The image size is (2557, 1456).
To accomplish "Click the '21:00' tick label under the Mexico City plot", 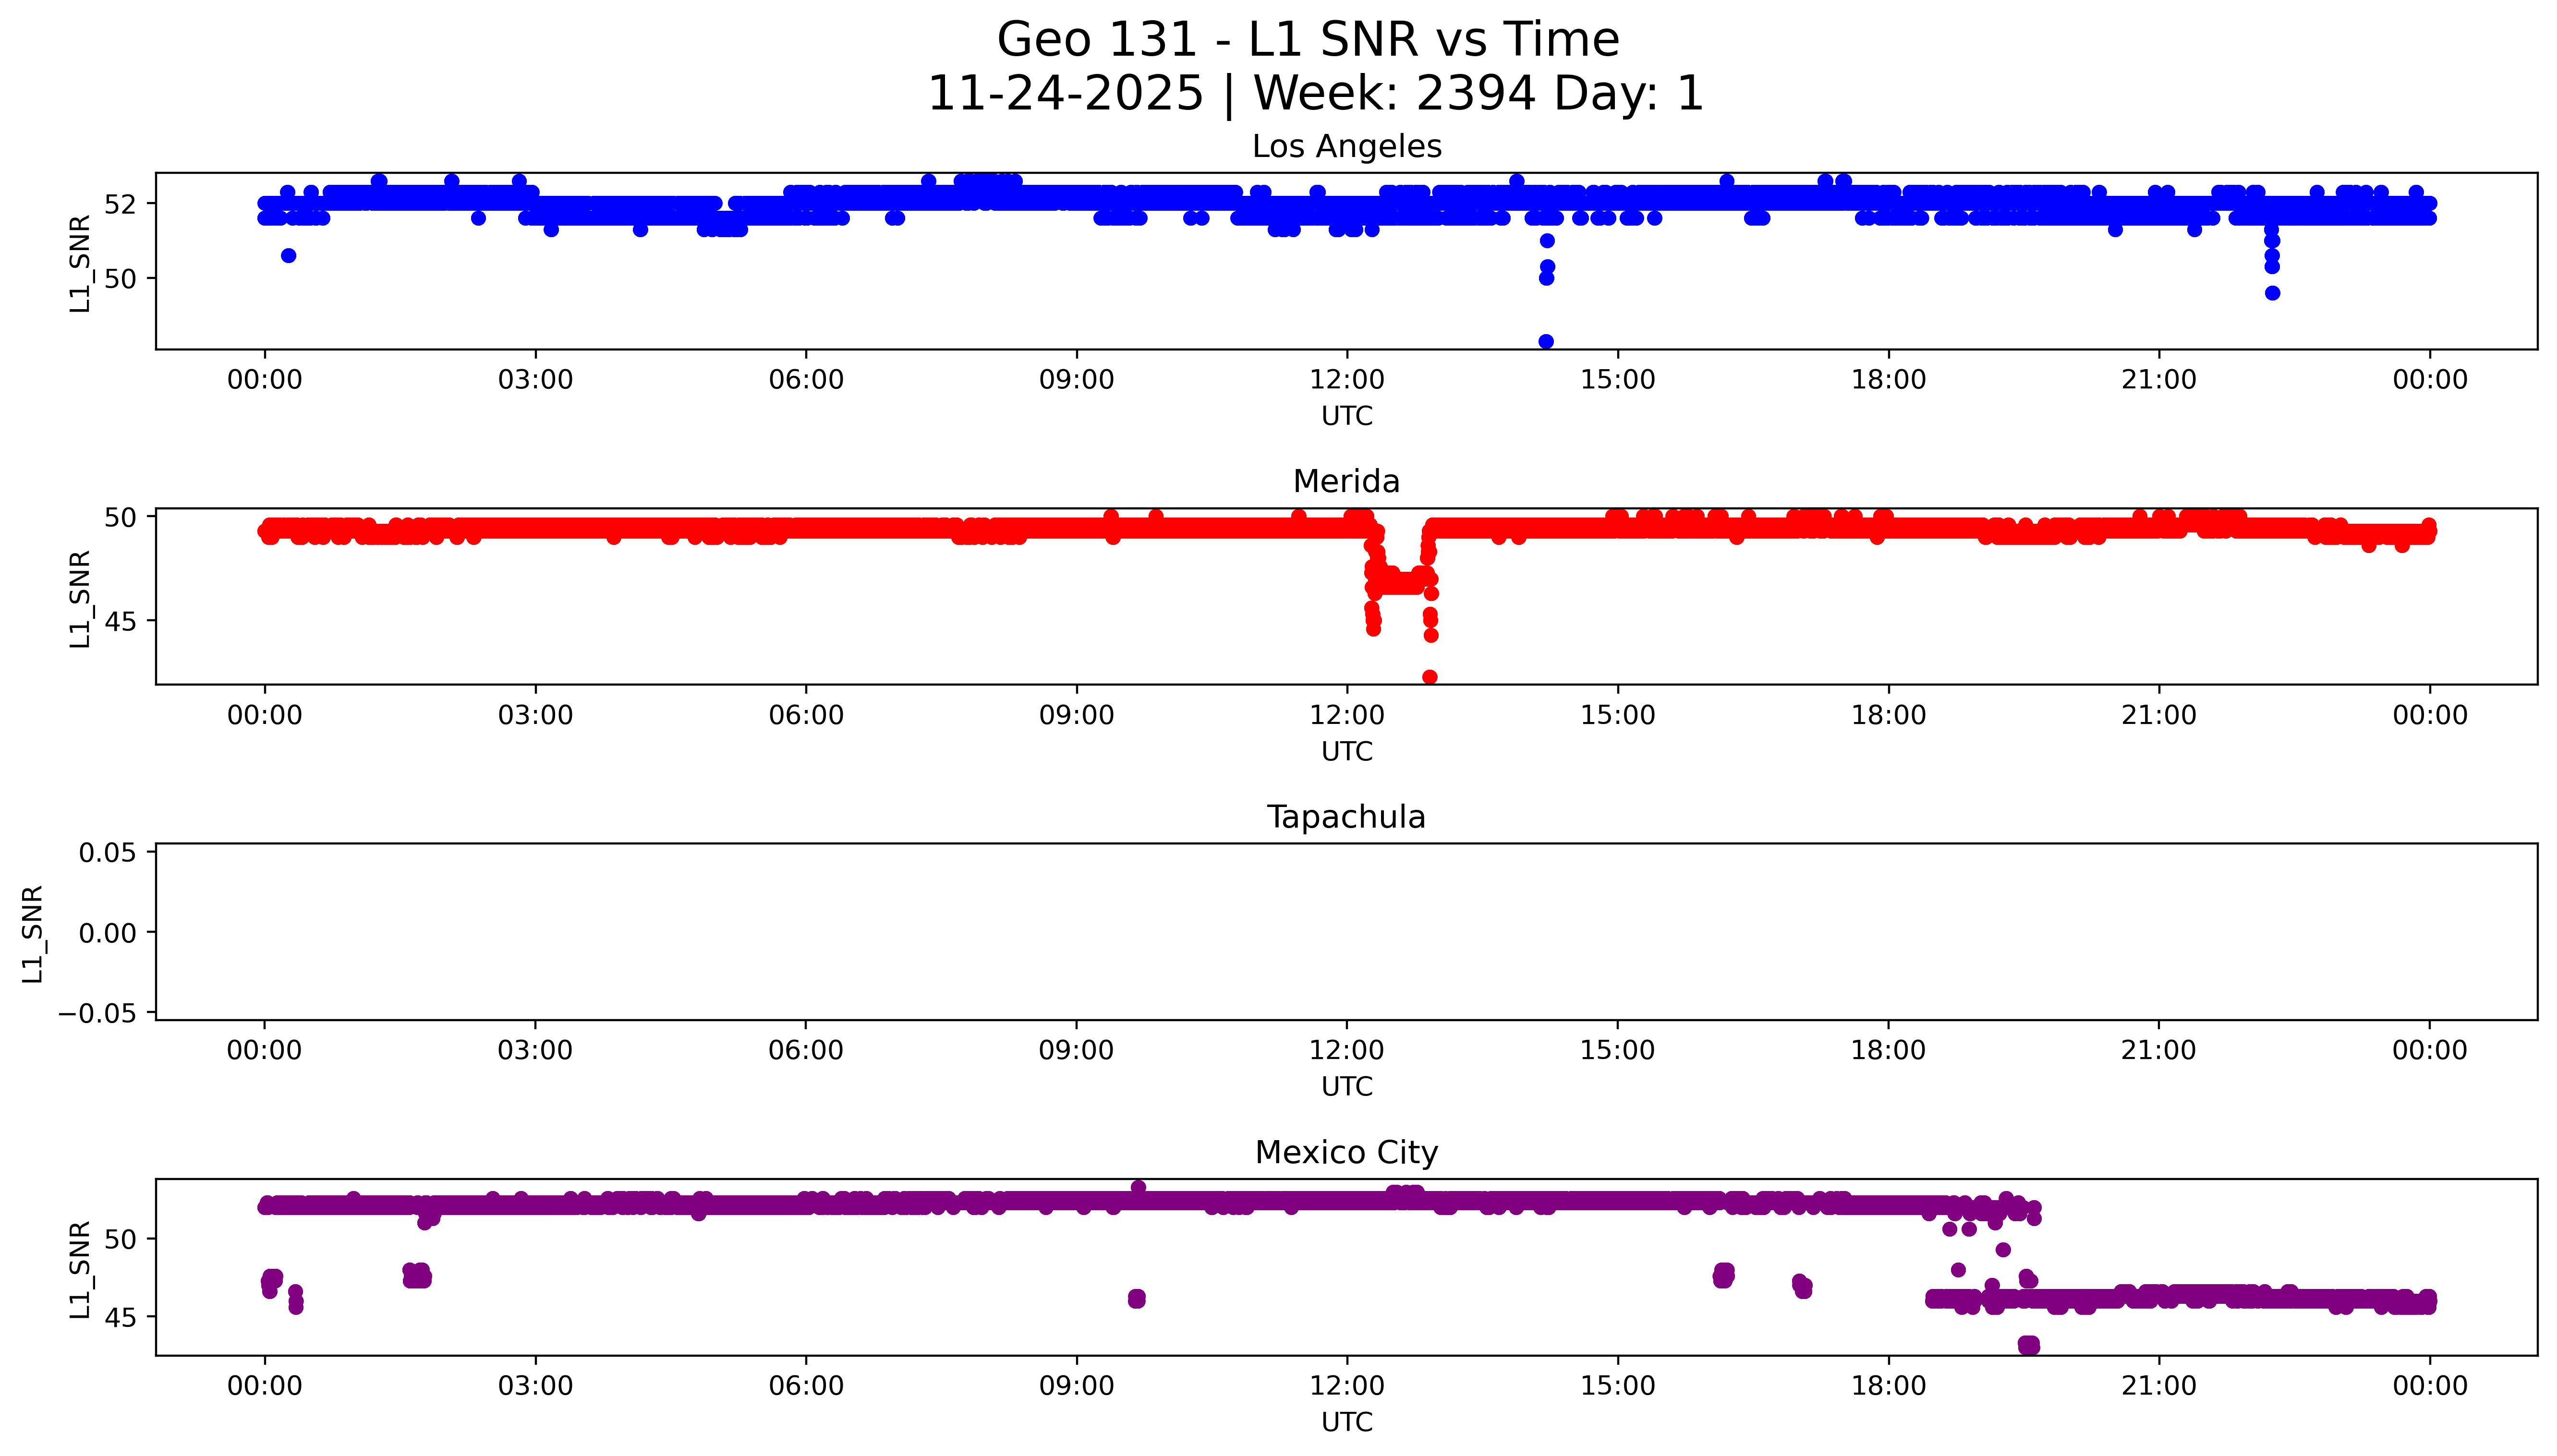I will coord(2159,1386).
